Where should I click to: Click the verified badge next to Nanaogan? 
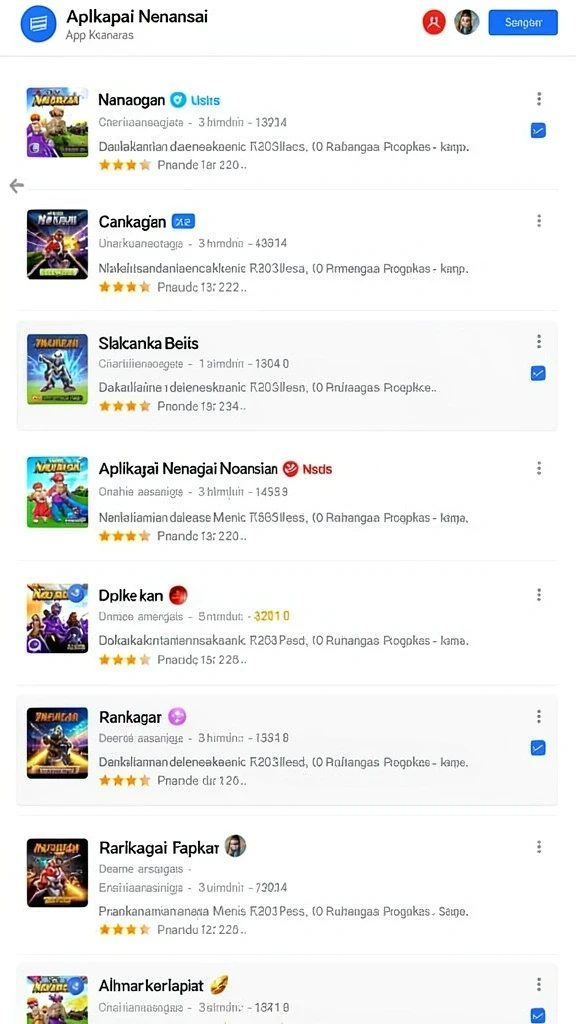(x=178, y=100)
